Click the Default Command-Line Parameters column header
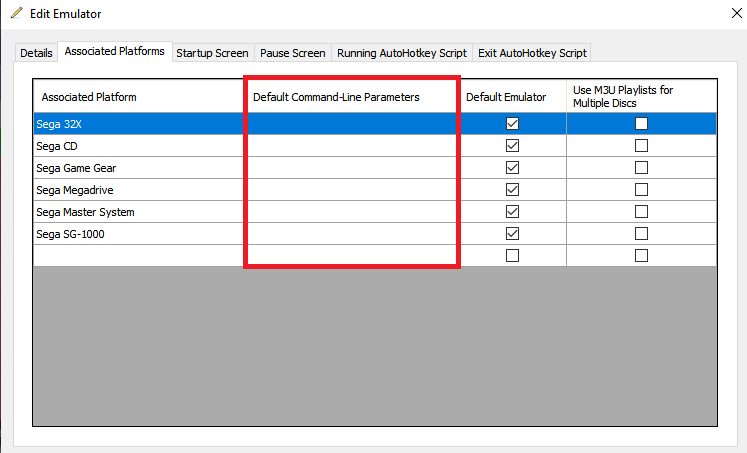The width and height of the screenshot is (747, 453). click(353, 97)
